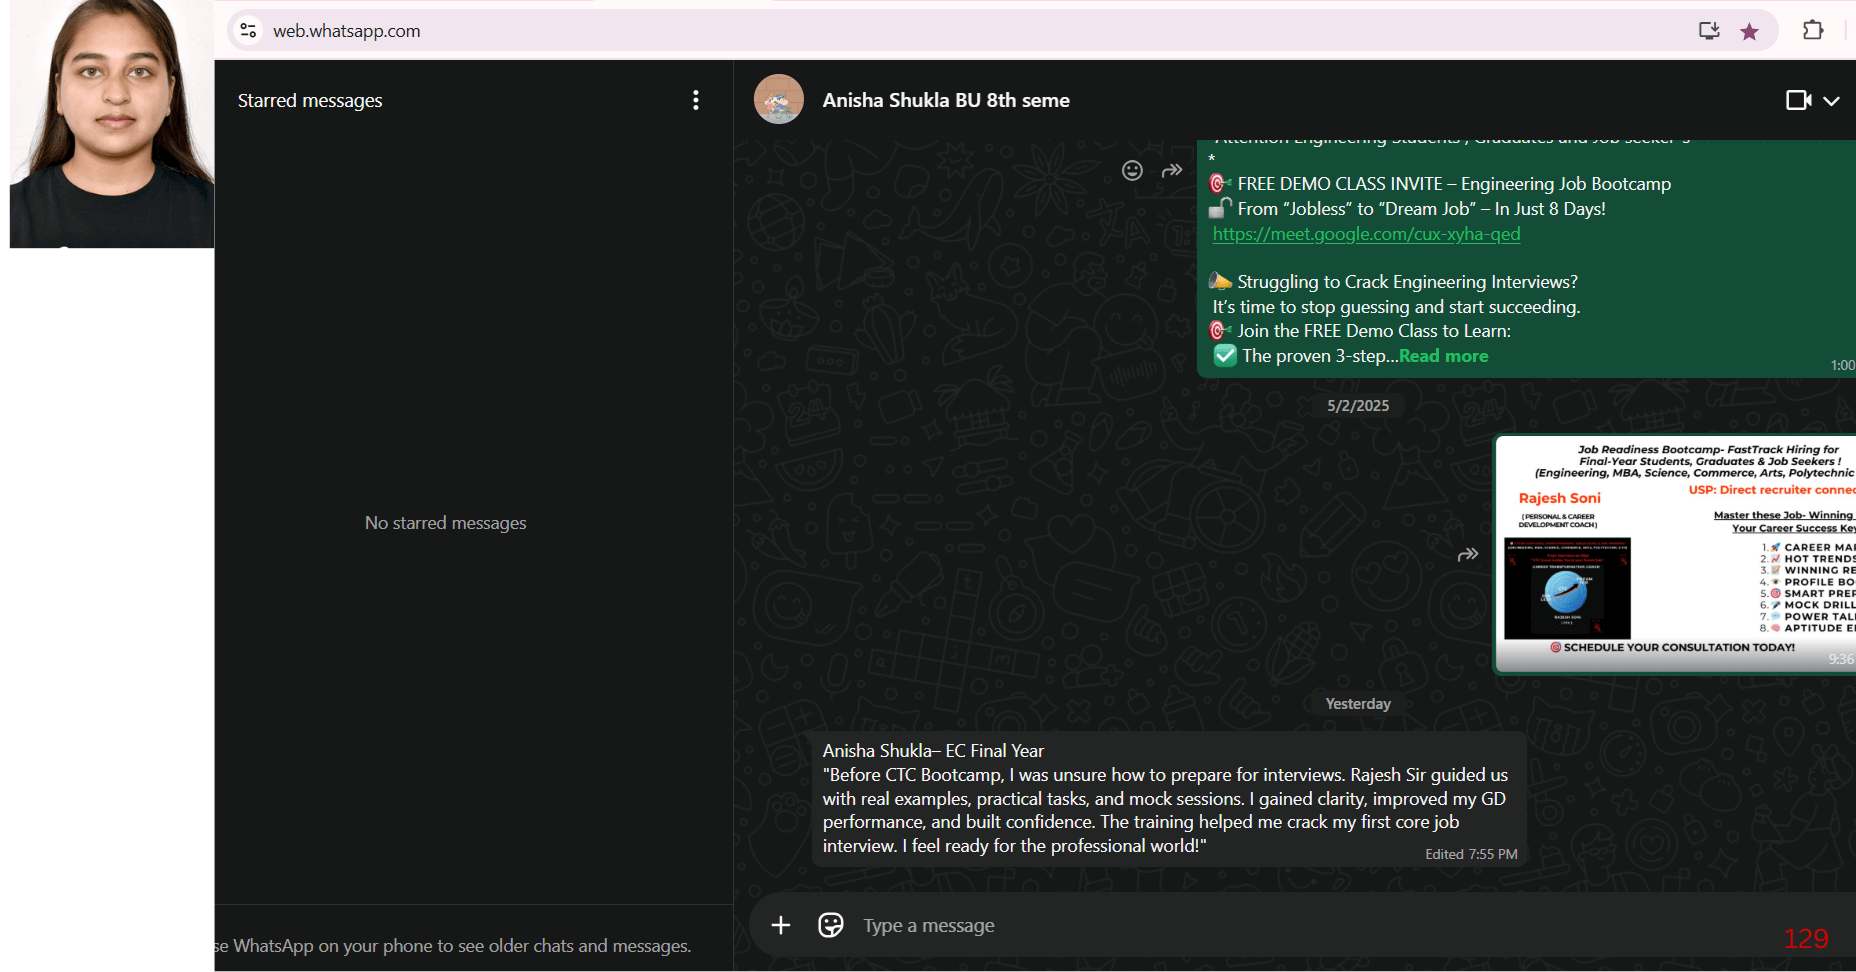Viewport: 1856px width, 972px height.
Task: Start a video call with Anisha Shukla
Action: pyautogui.click(x=1797, y=100)
